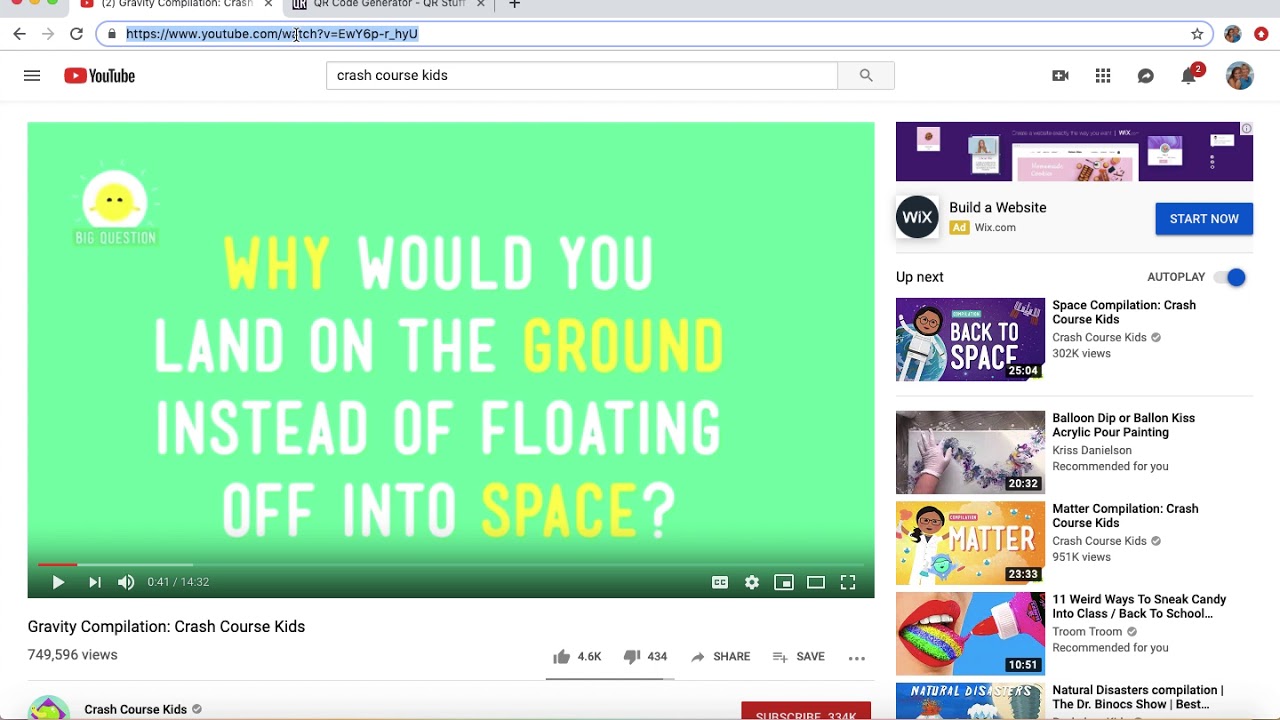This screenshot has width=1280, height=720.
Task: Share the Gravity Compilation video
Action: [720, 657]
